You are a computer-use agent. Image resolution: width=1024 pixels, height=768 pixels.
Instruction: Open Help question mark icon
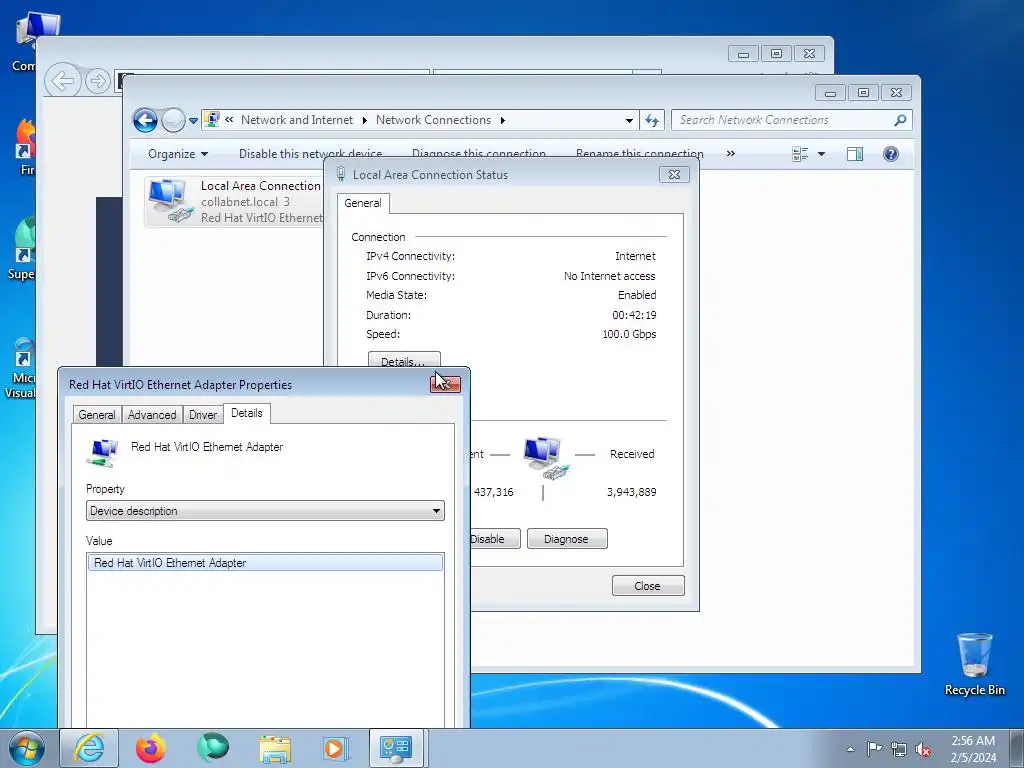(890, 154)
